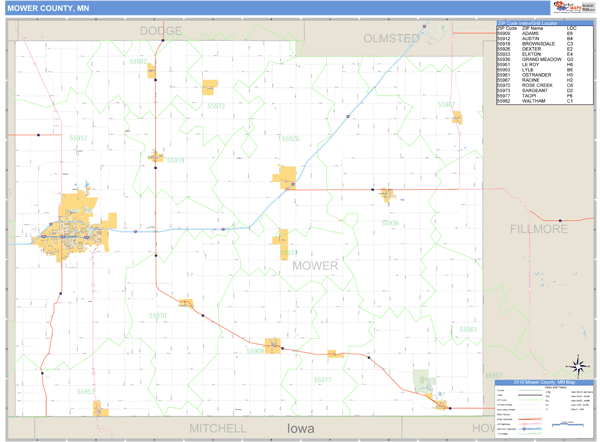600x442 pixels.
Task: Click the 2016 Mower County legend title
Action: 545,383
